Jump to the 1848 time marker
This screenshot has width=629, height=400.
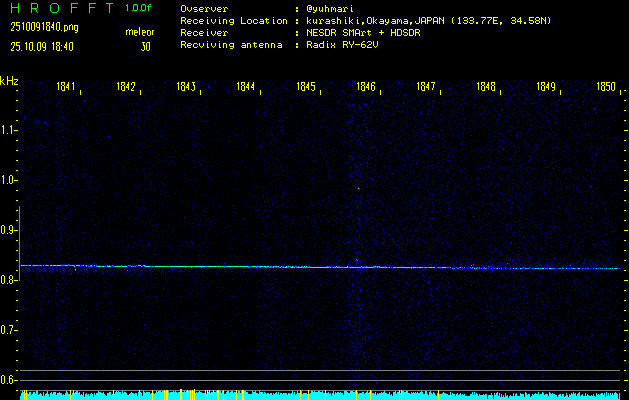[486, 87]
